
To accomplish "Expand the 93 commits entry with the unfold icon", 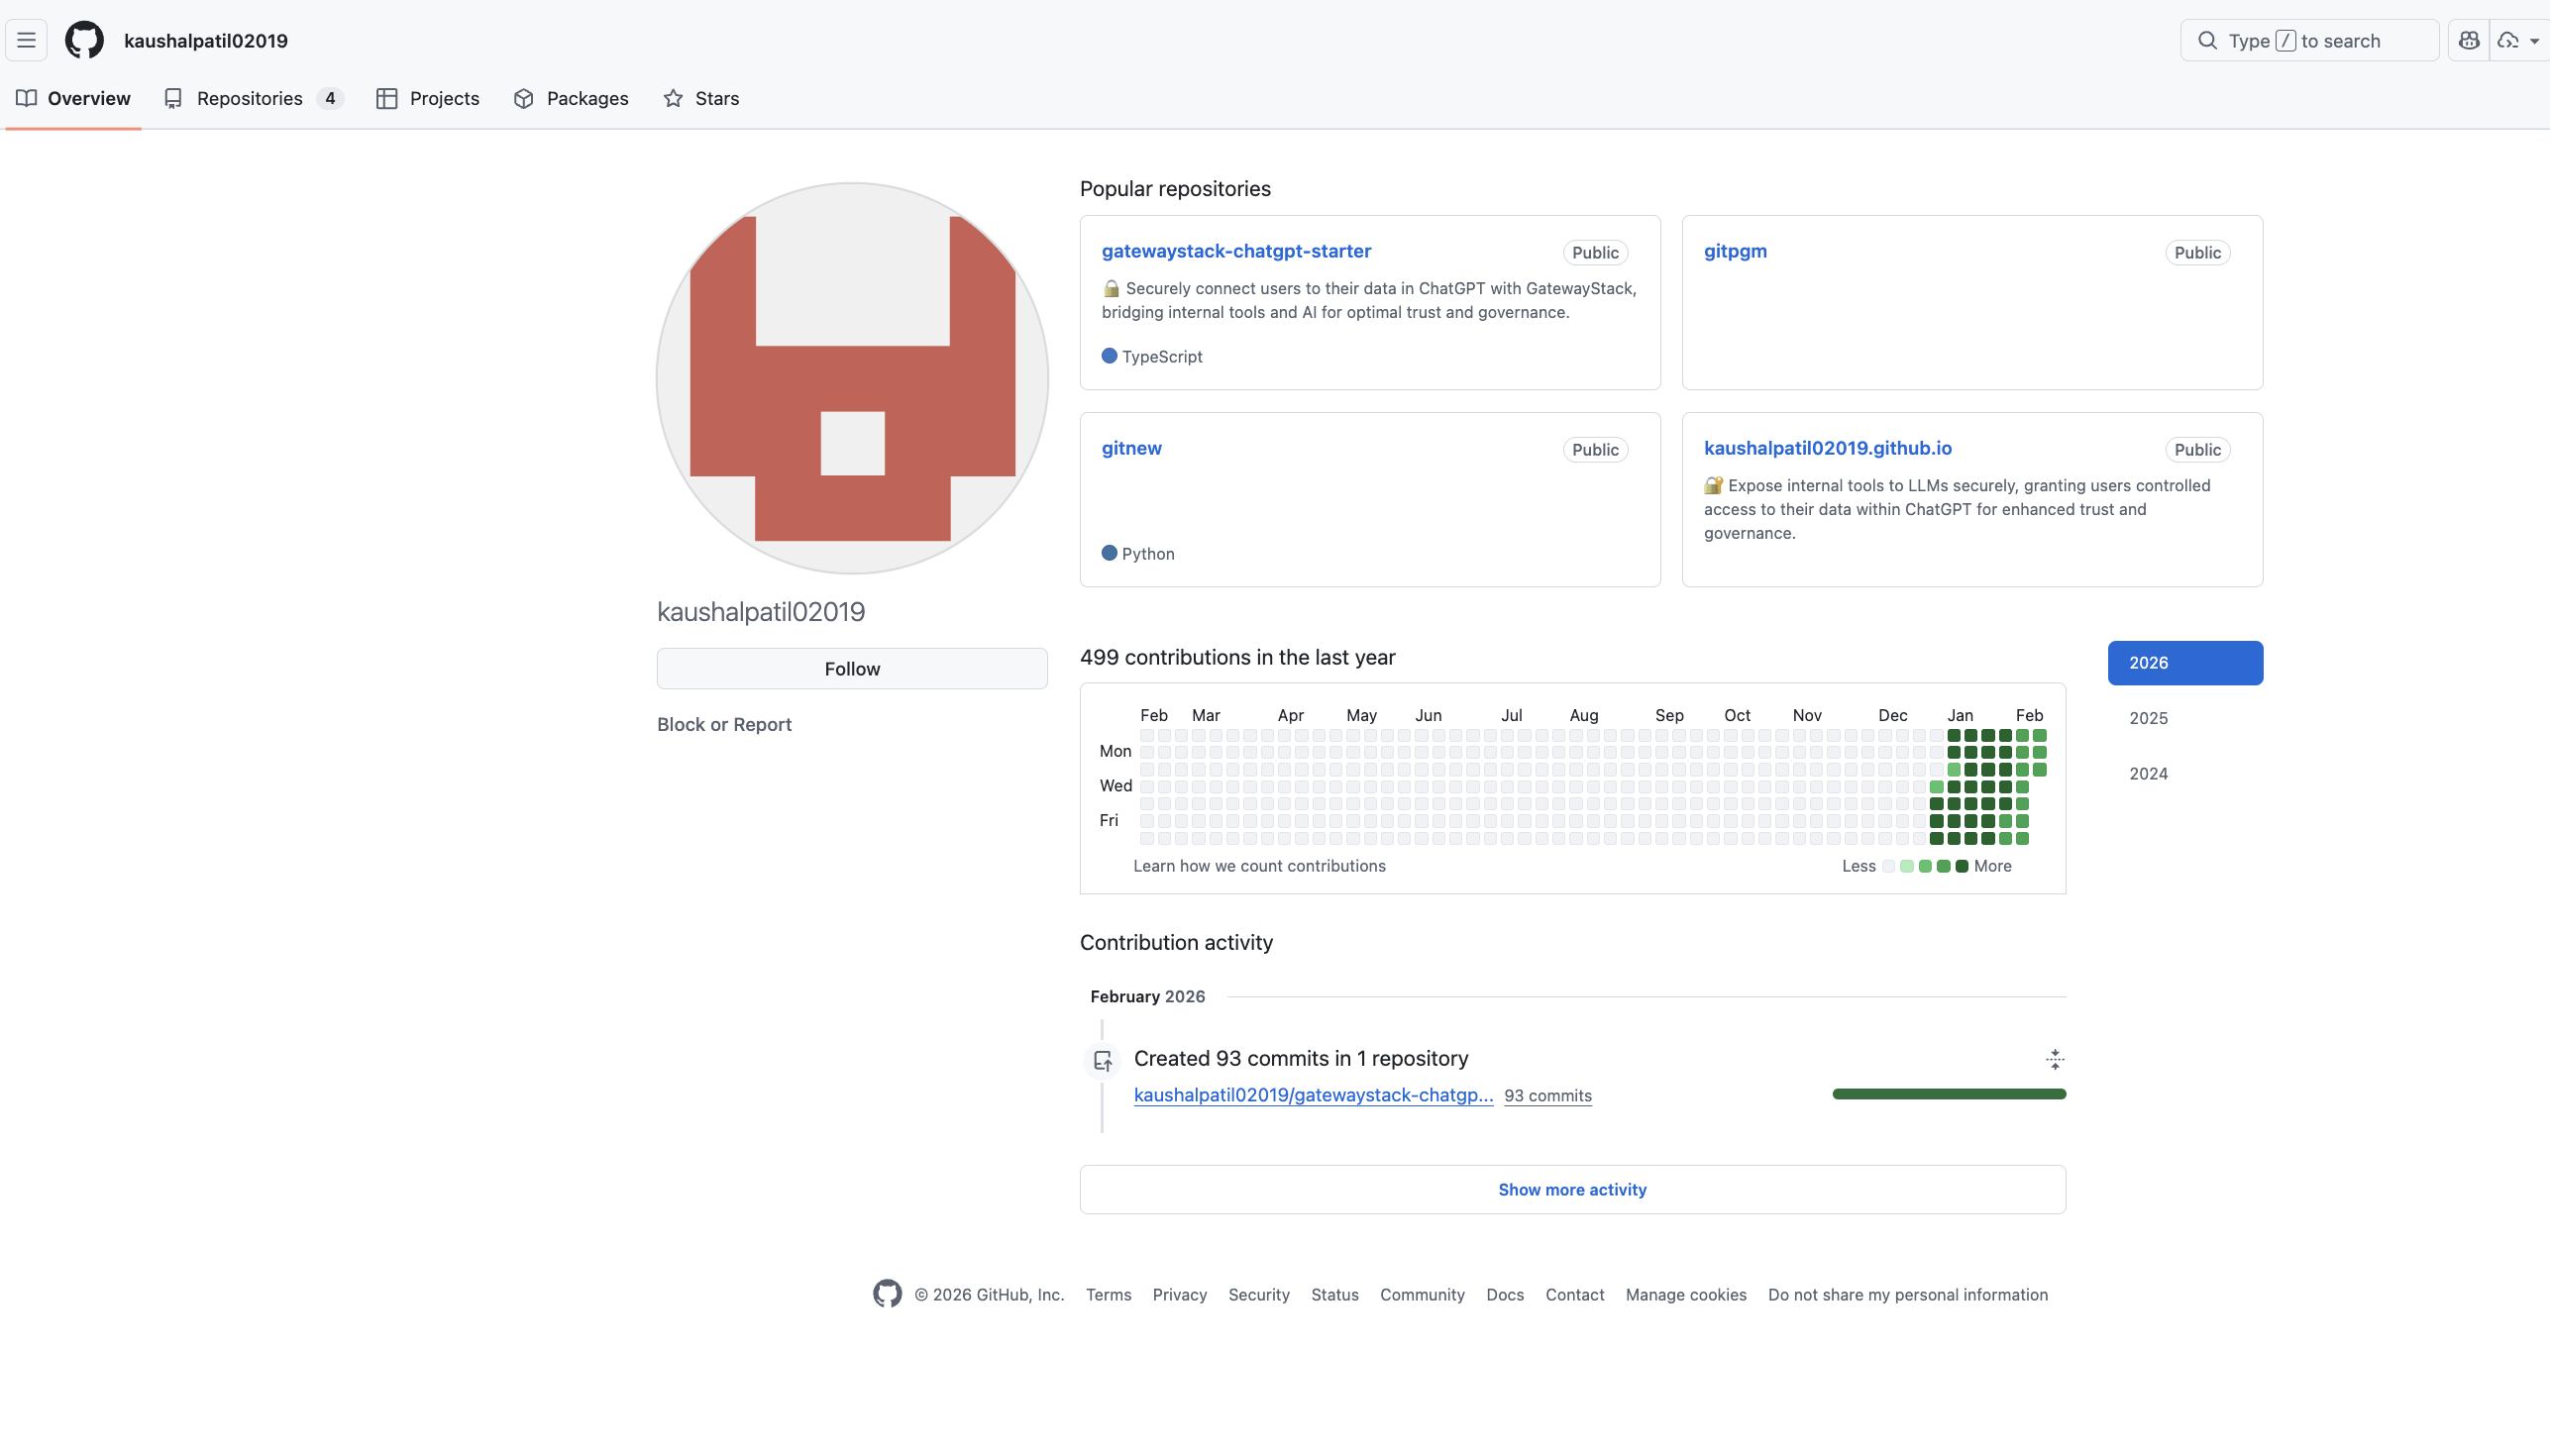I will [2055, 1059].
